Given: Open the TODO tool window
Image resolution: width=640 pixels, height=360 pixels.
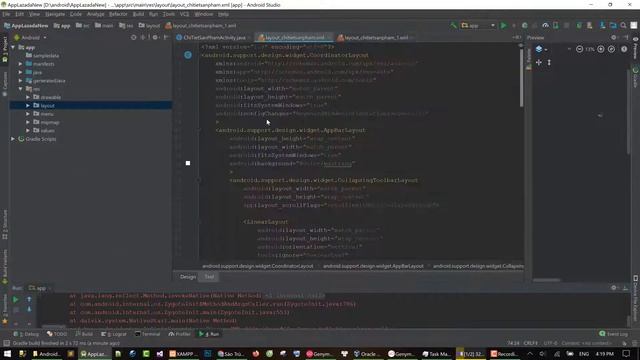Looking at the screenshot, I should click(56, 334).
